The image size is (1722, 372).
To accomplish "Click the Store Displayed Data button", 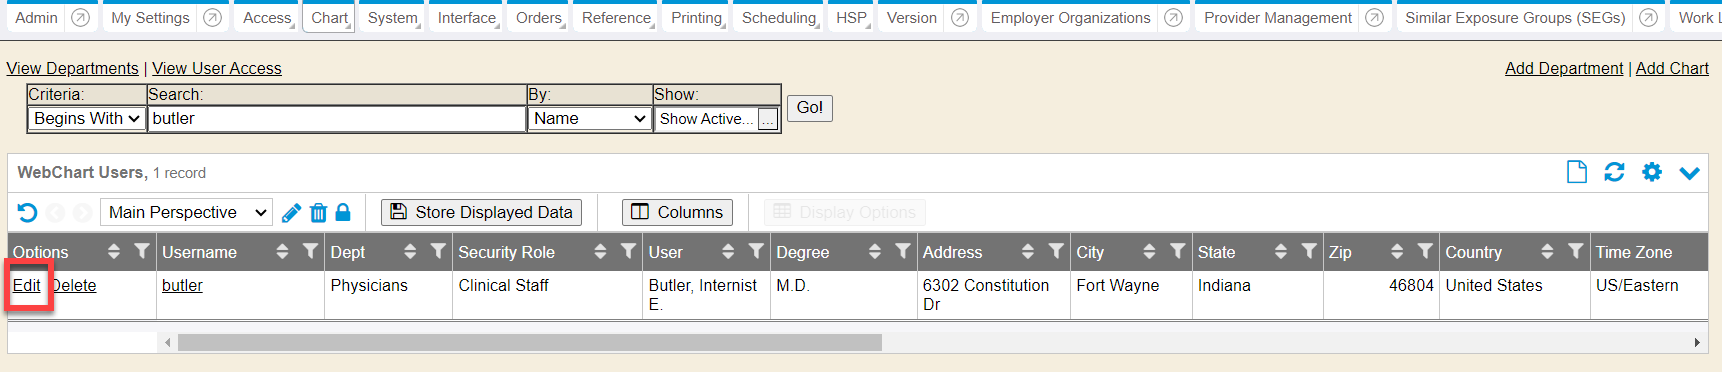I will pos(482,212).
